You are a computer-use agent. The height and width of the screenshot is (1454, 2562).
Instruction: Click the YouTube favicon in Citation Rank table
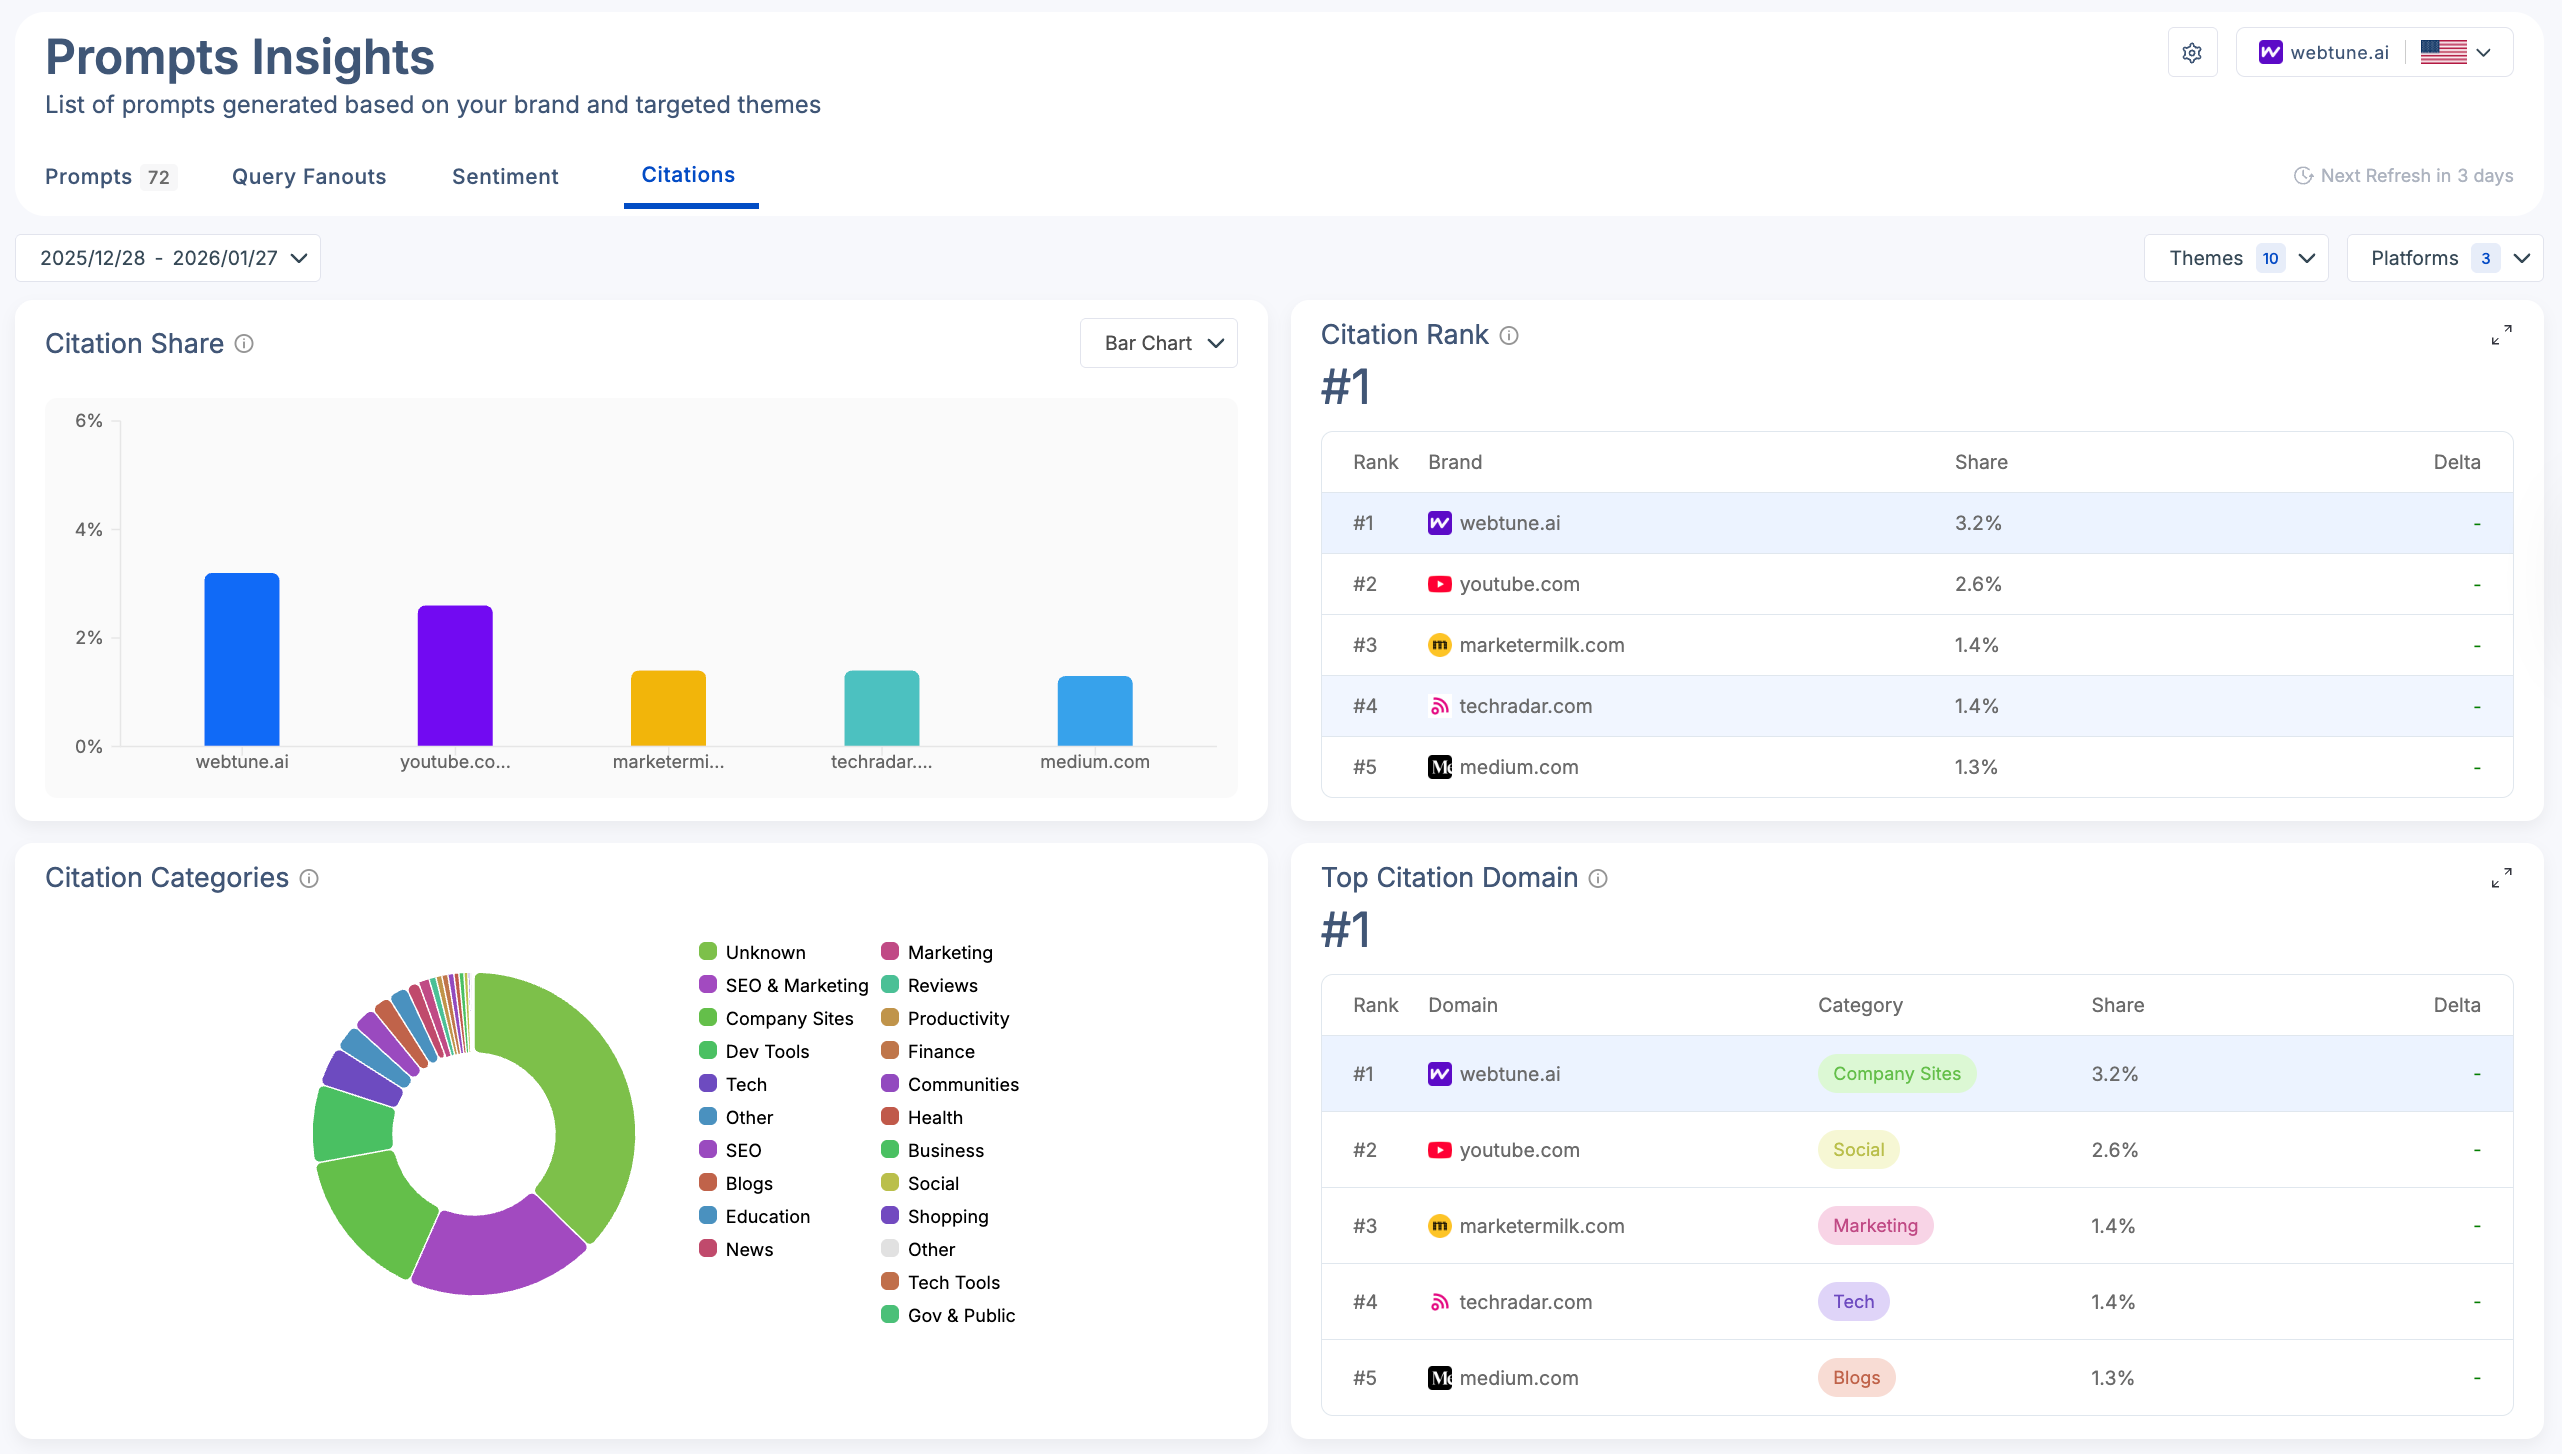tap(1439, 584)
